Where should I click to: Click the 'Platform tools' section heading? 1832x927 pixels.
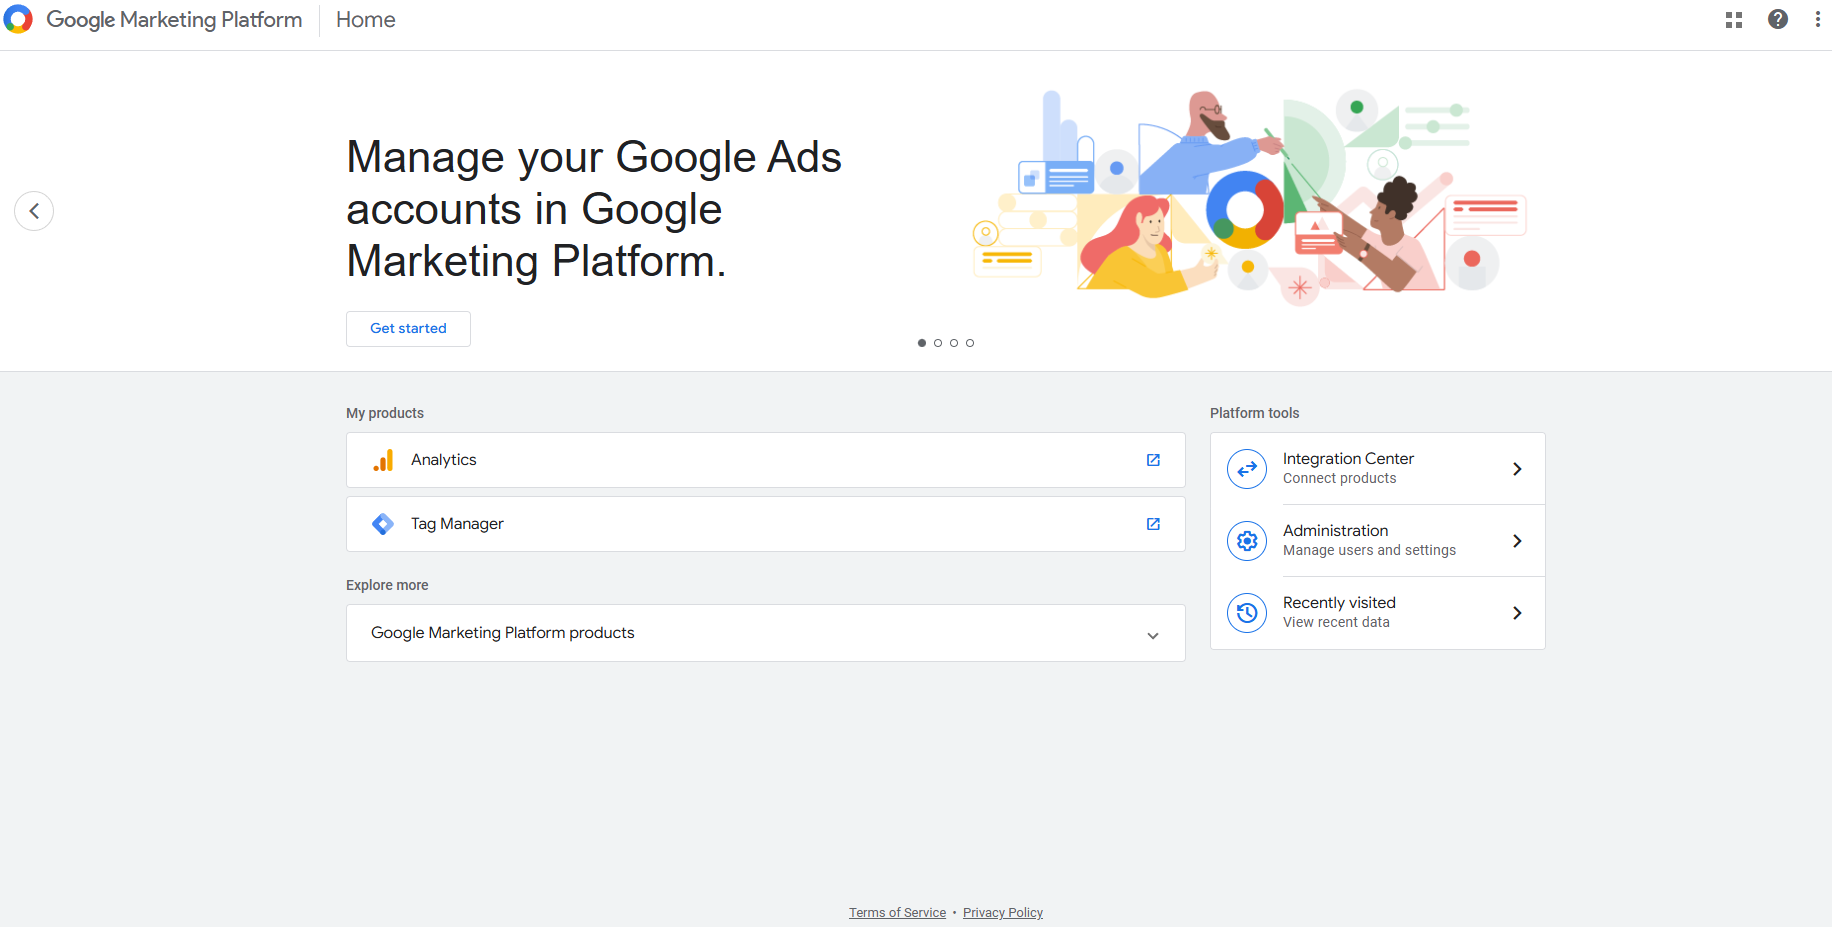(1254, 413)
